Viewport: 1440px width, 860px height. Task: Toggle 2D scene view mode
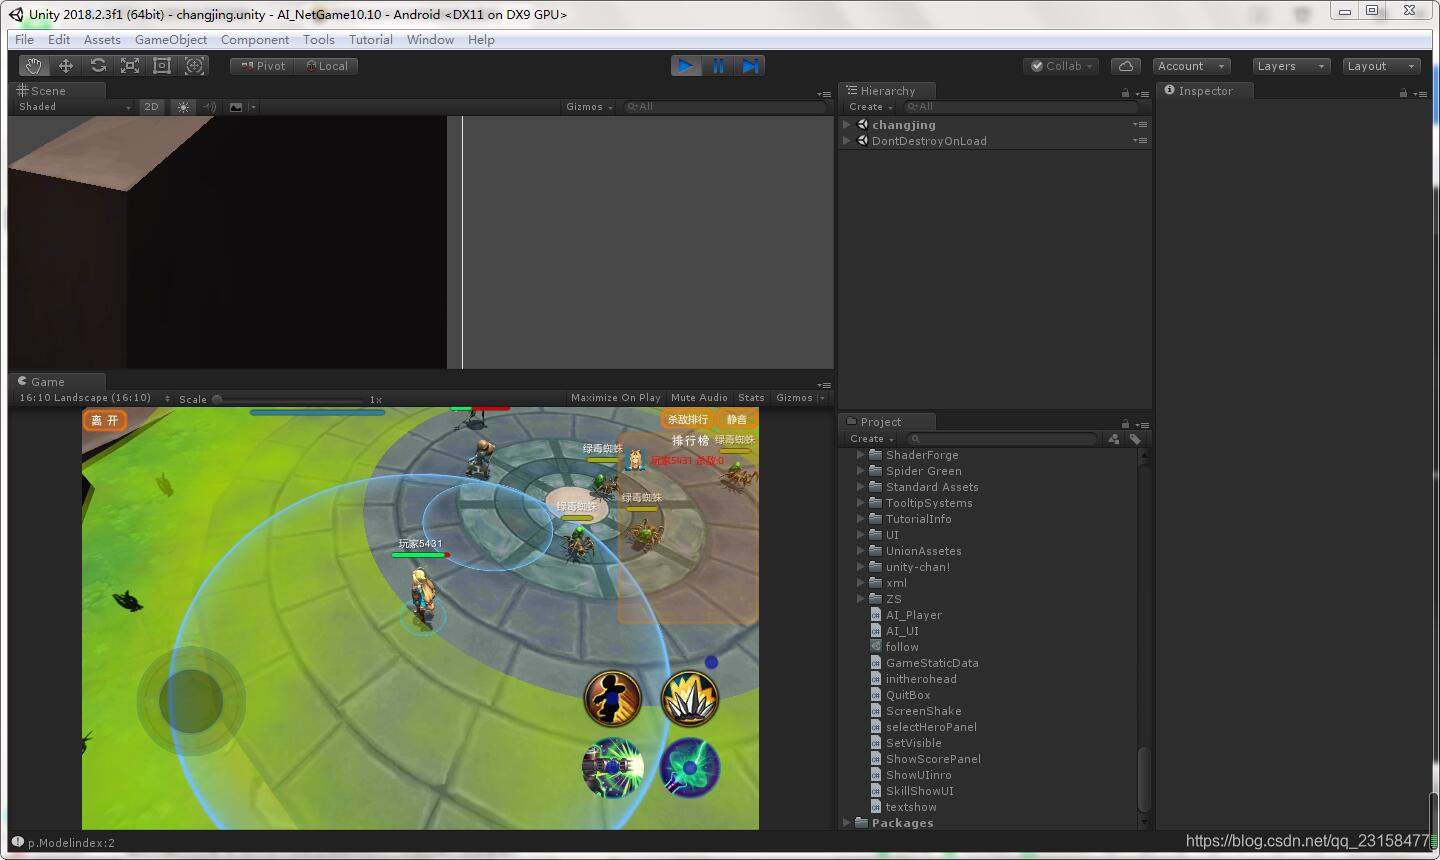coord(151,107)
